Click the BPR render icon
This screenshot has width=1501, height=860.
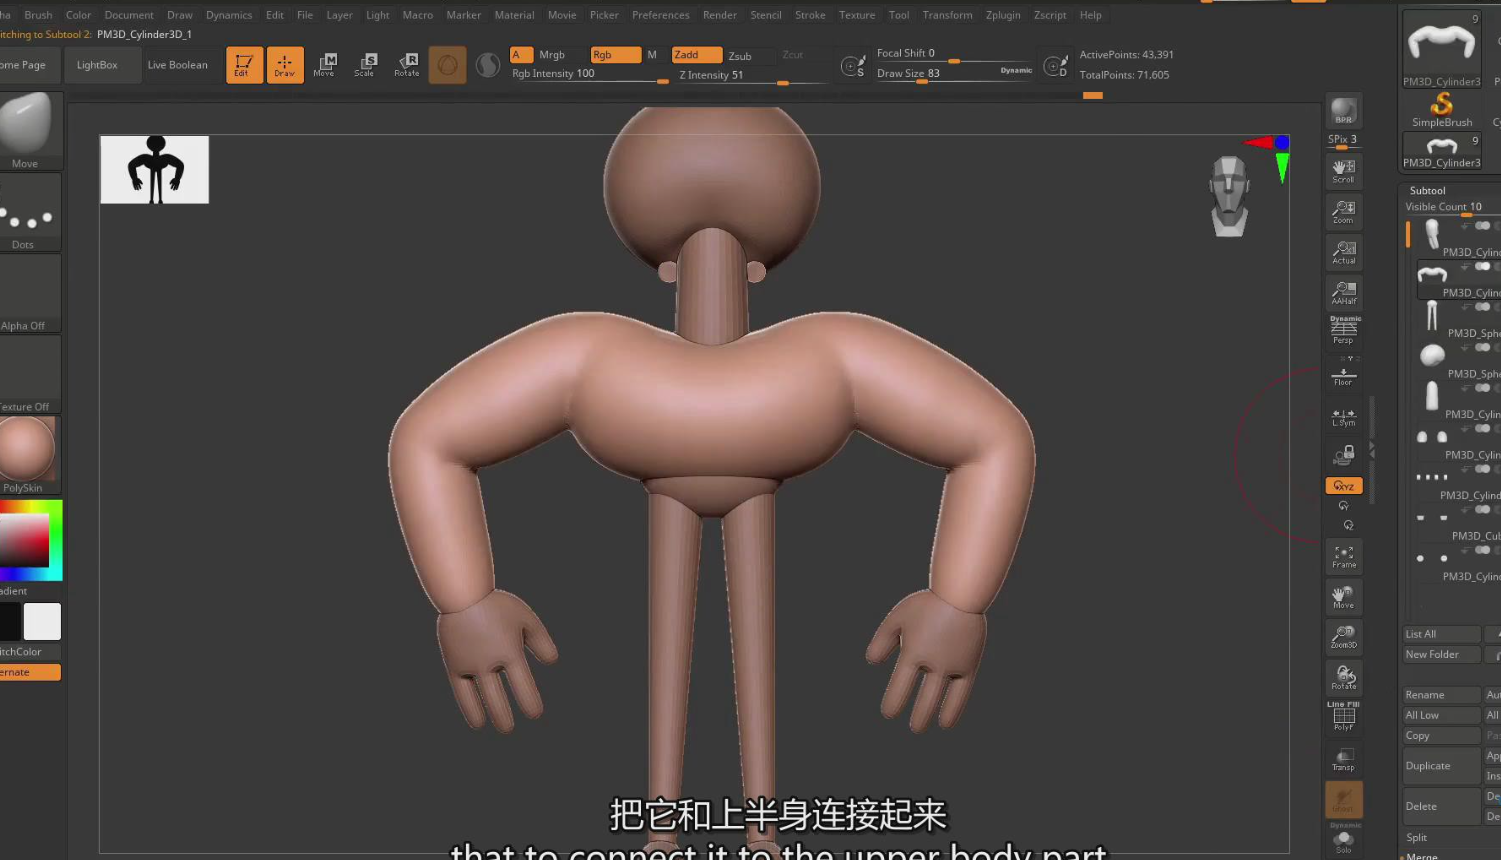coord(1343,111)
